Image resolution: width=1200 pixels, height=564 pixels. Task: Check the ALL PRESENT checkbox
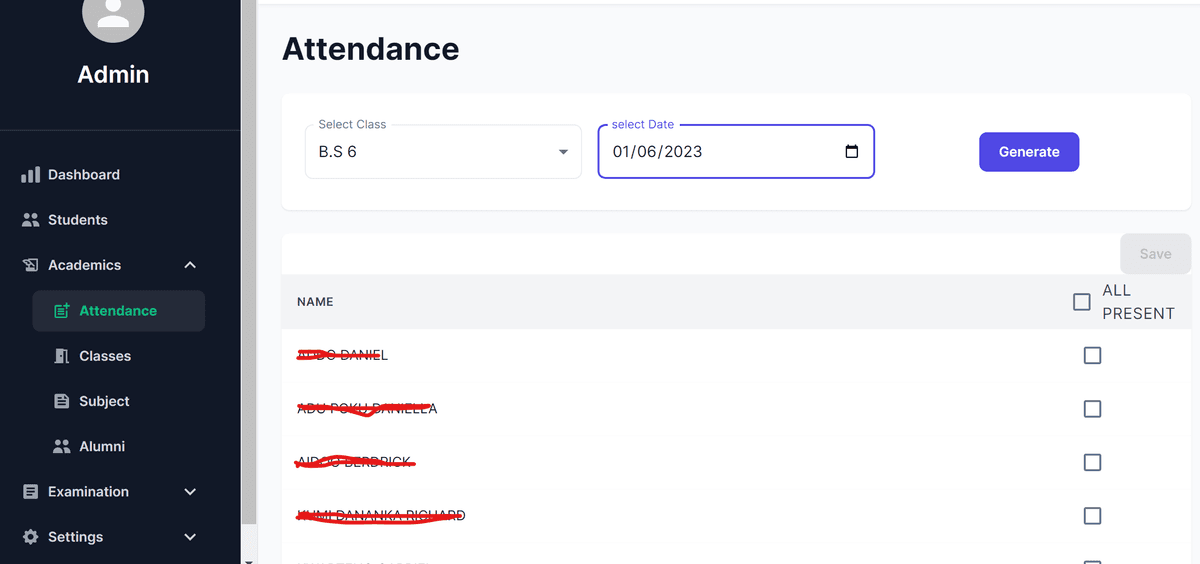1081,301
